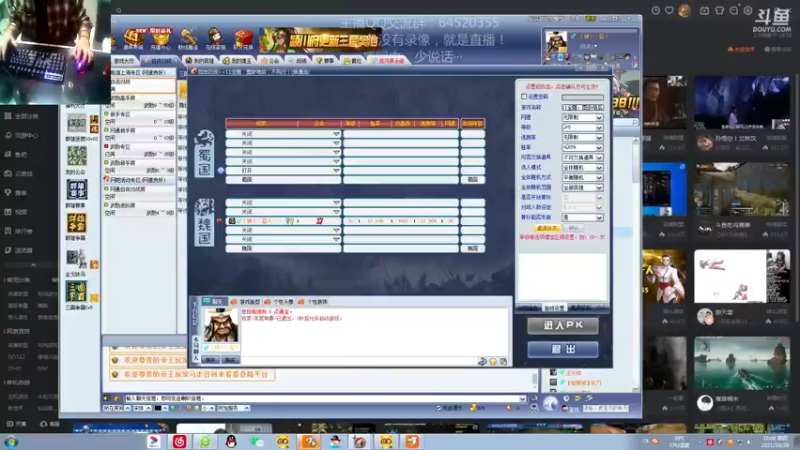Image resolution: width=800 pixels, height=450 pixels.
Task: Toggle the 发送提示 checkbox in lobby chat bar
Action: click(438, 408)
